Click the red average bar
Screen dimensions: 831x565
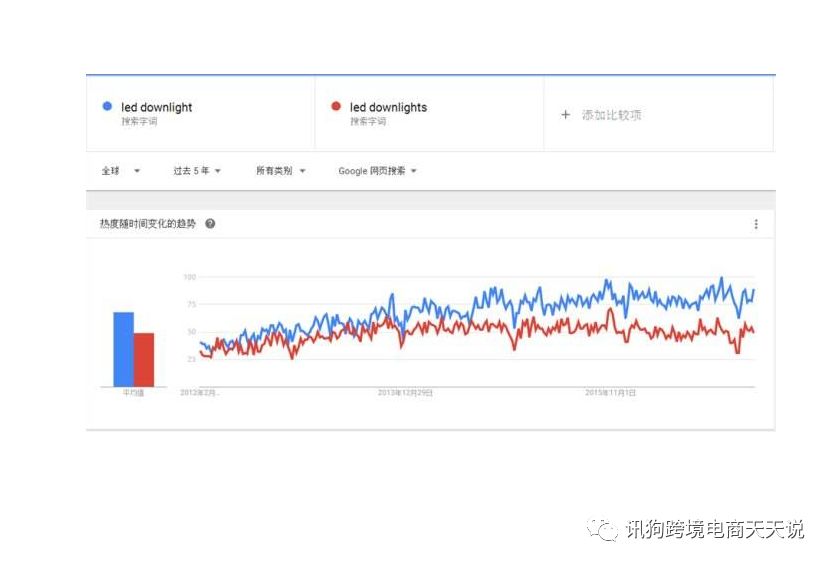pos(144,358)
